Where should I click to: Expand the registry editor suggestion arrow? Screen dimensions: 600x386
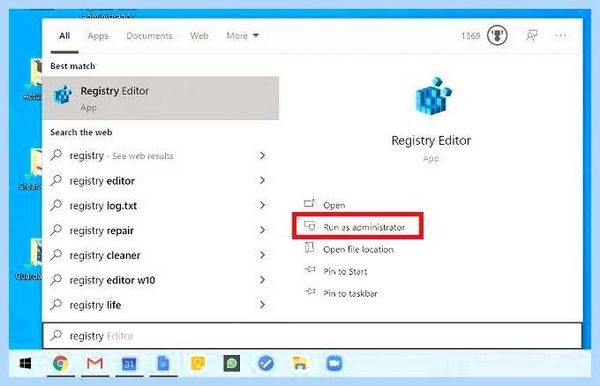(262, 180)
